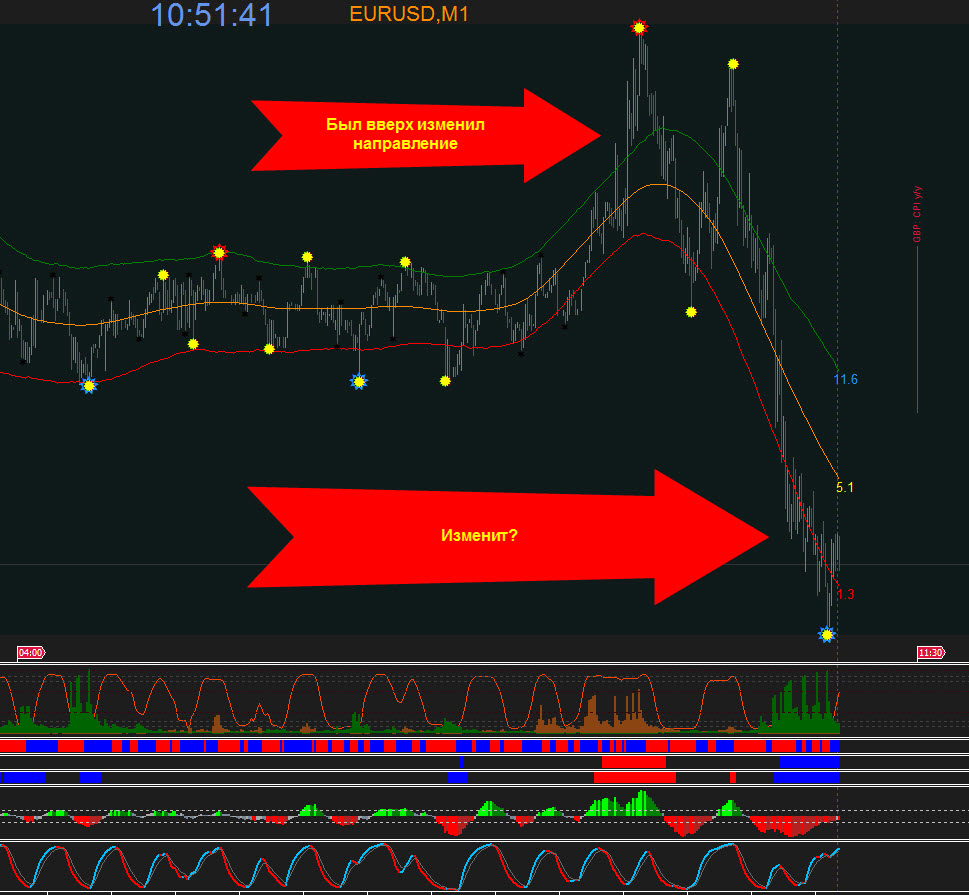Click the 11.6 upper band value
This screenshot has width=969, height=895.
pyautogui.click(x=845, y=380)
